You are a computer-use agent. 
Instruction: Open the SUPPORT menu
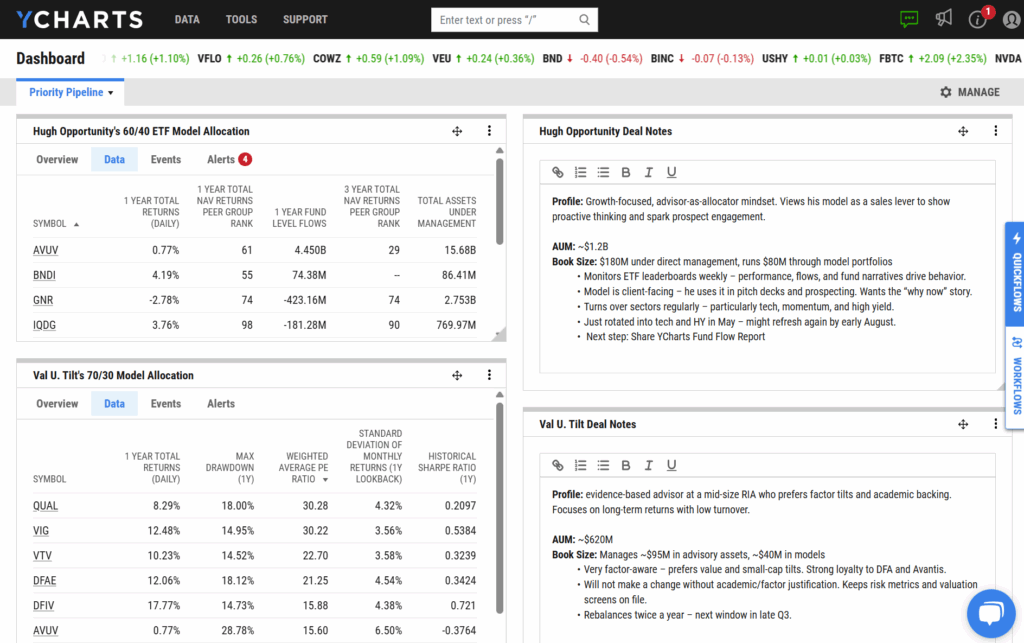(305, 20)
